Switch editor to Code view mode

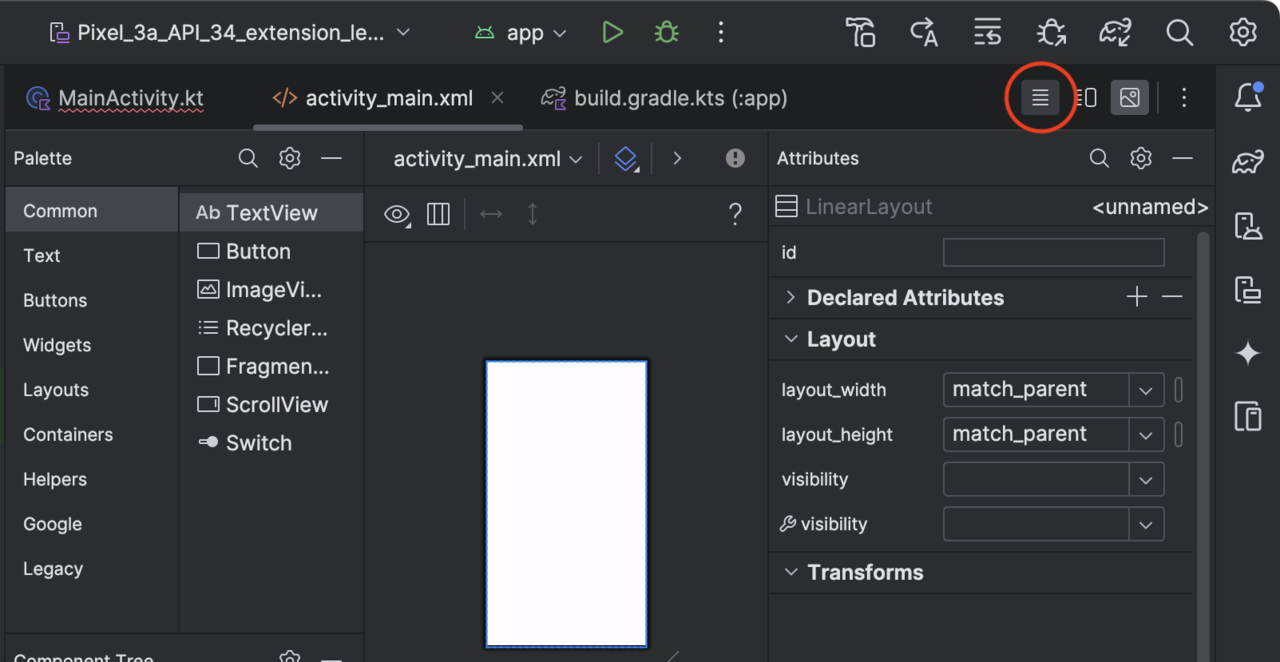[x=1040, y=98]
